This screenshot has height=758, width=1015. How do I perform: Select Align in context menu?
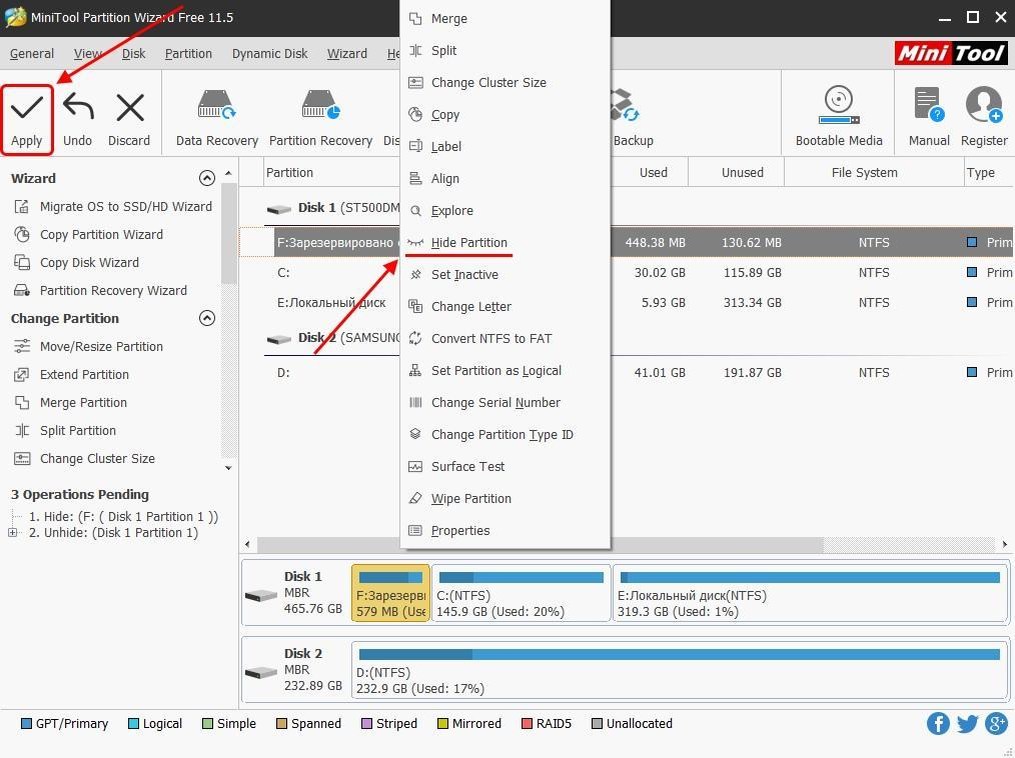tap(505, 179)
